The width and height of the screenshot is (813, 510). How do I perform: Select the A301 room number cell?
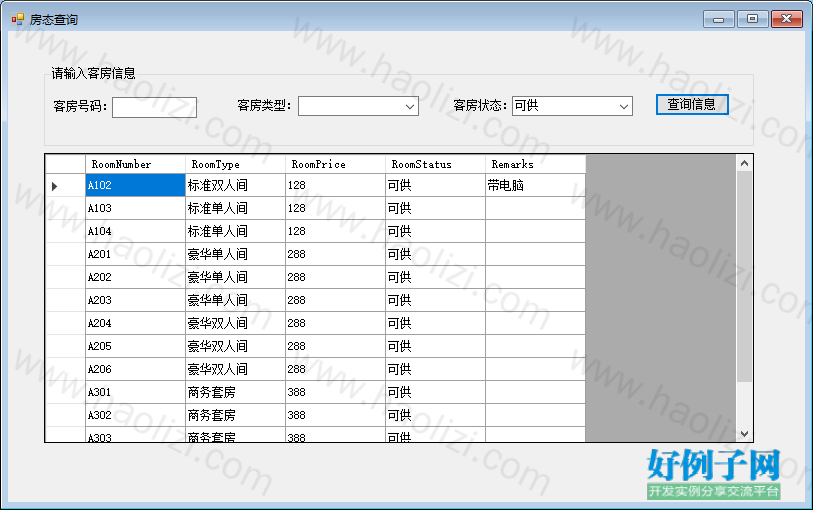point(135,392)
